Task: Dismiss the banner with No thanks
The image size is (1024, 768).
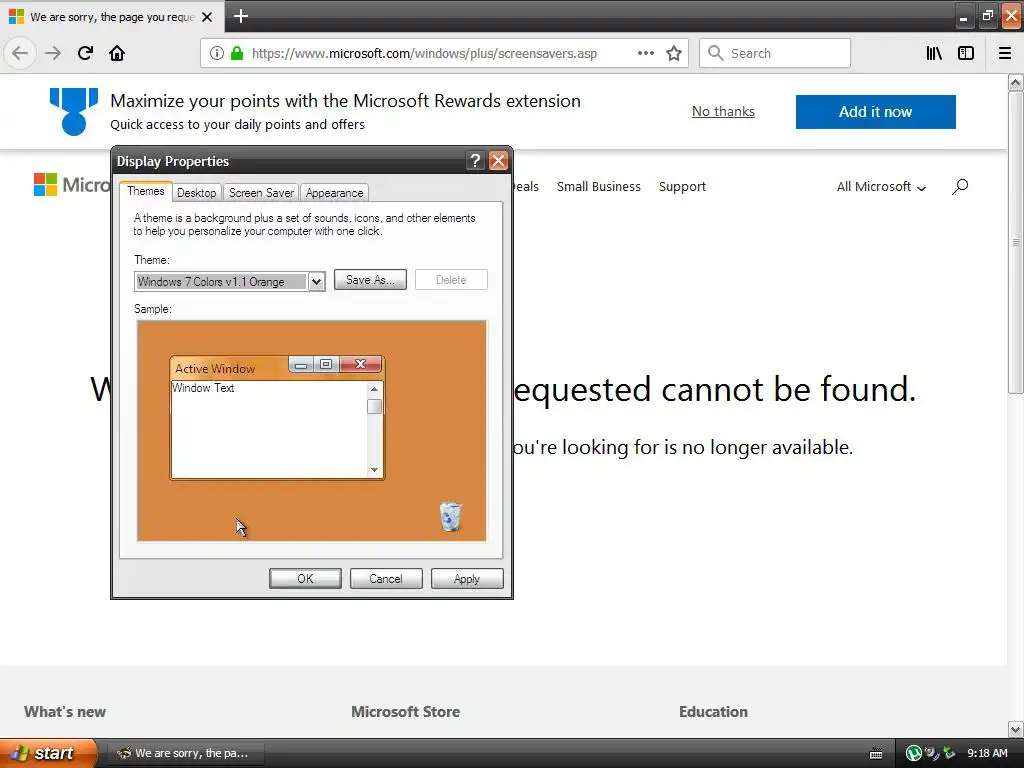Action: coord(723,112)
